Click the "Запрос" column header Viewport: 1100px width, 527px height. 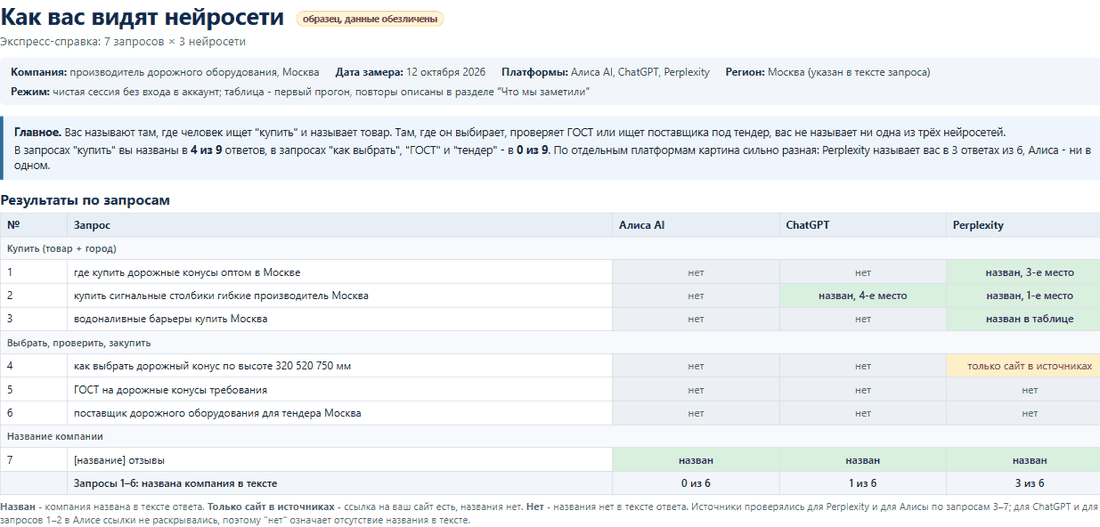pyautogui.click(x=340, y=225)
